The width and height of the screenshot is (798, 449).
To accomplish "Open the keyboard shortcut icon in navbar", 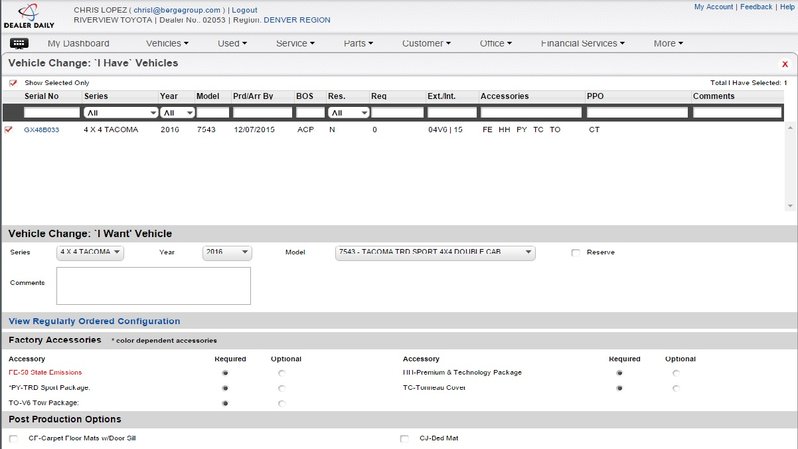I will [19, 43].
